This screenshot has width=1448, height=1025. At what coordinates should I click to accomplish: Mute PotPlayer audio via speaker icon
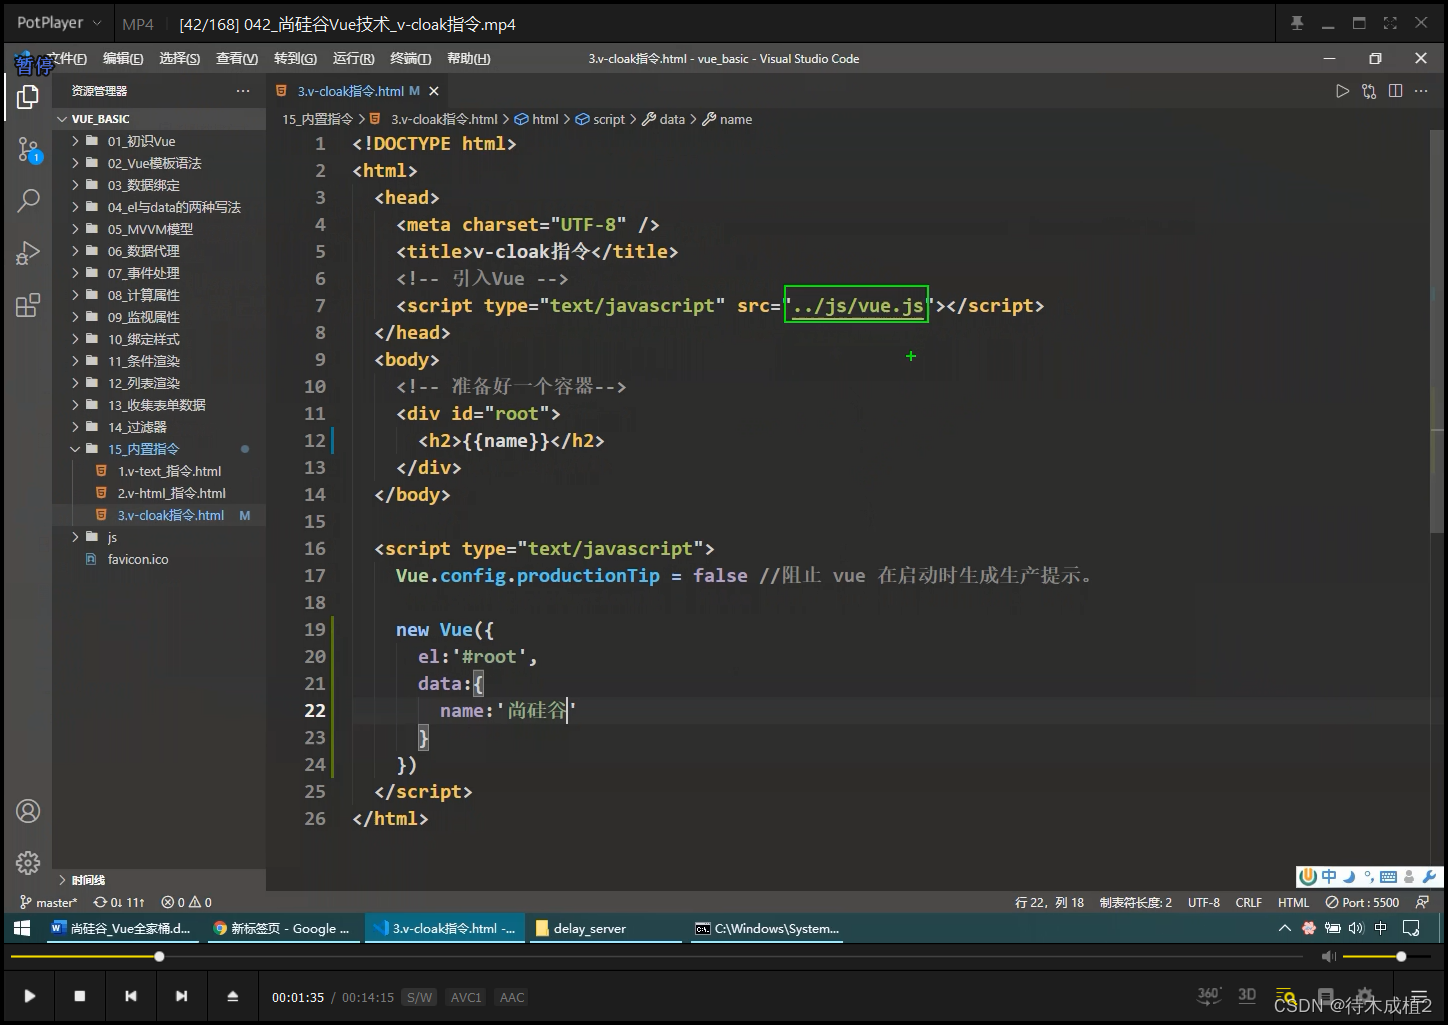(1328, 957)
